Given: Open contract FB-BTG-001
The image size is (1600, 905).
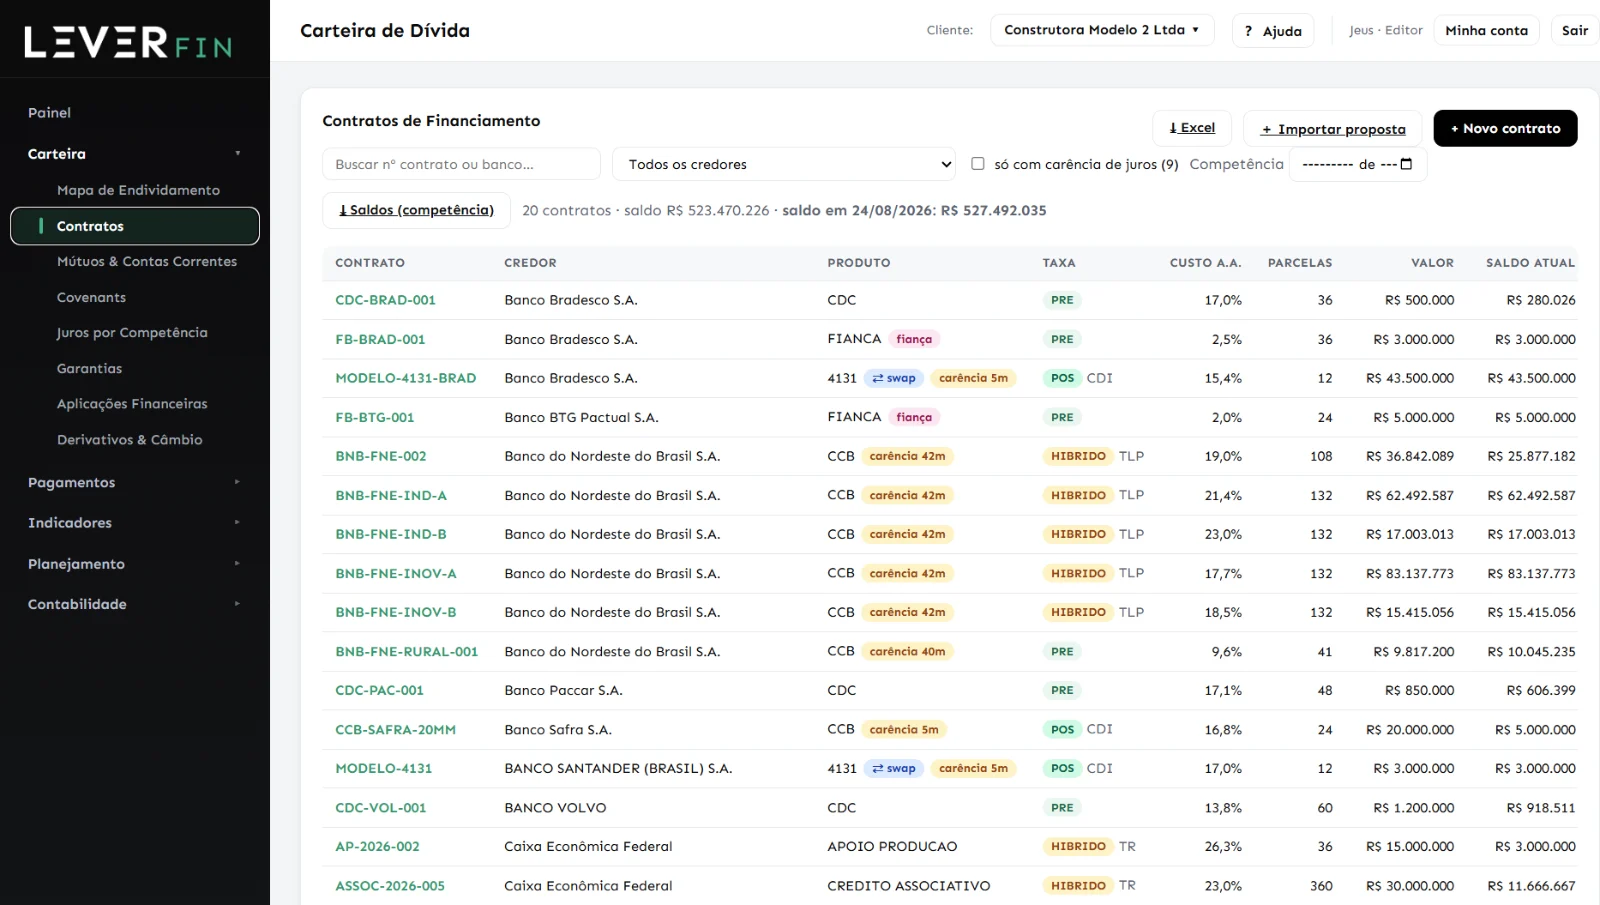Looking at the screenshot, I should point(374,417).
